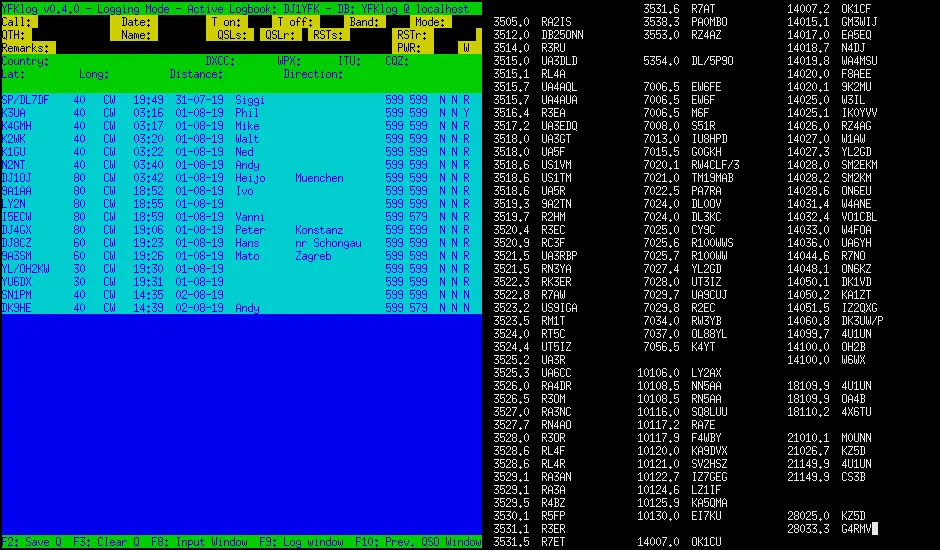The image size is (940, 550).
Task: Click spot W1AW on 14027.0
Action: tap(826, 139)
